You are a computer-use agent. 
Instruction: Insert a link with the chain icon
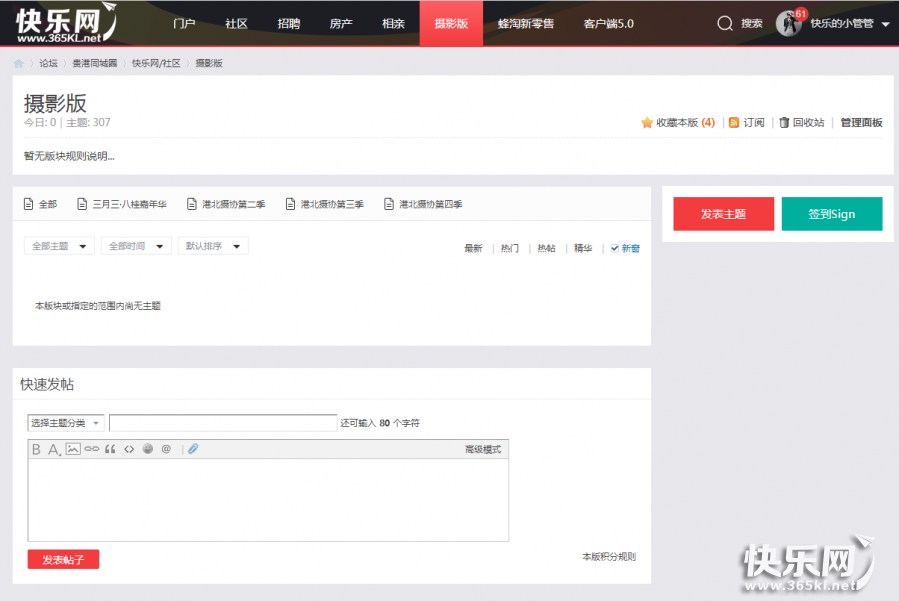[x=92, y=449]
